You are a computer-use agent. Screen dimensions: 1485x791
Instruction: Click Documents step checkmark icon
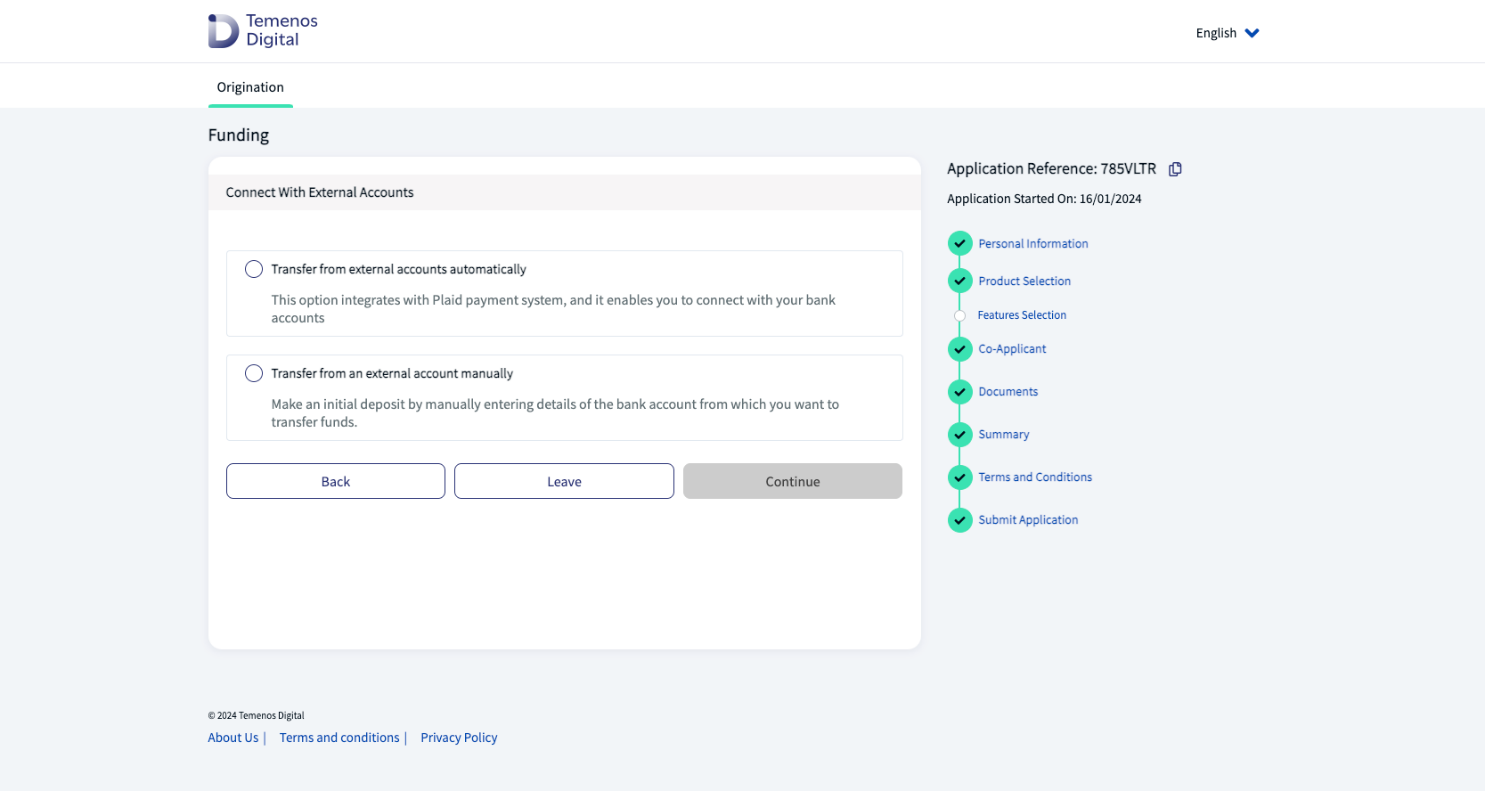[960, 392]
